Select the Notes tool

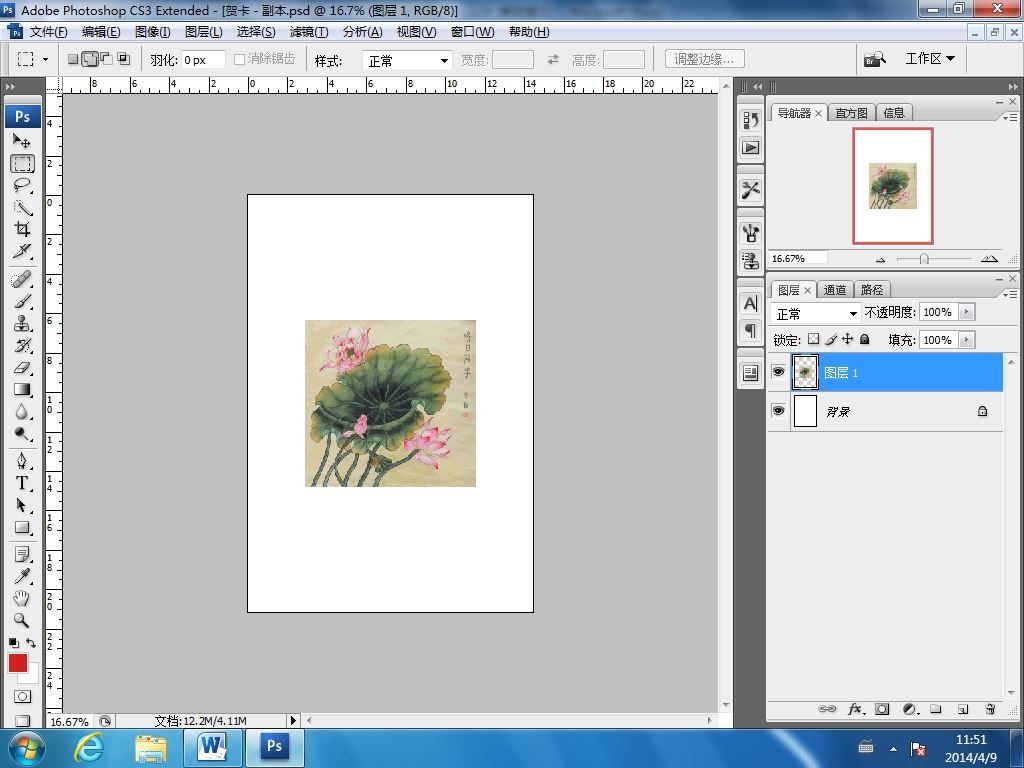coord(22,554)
